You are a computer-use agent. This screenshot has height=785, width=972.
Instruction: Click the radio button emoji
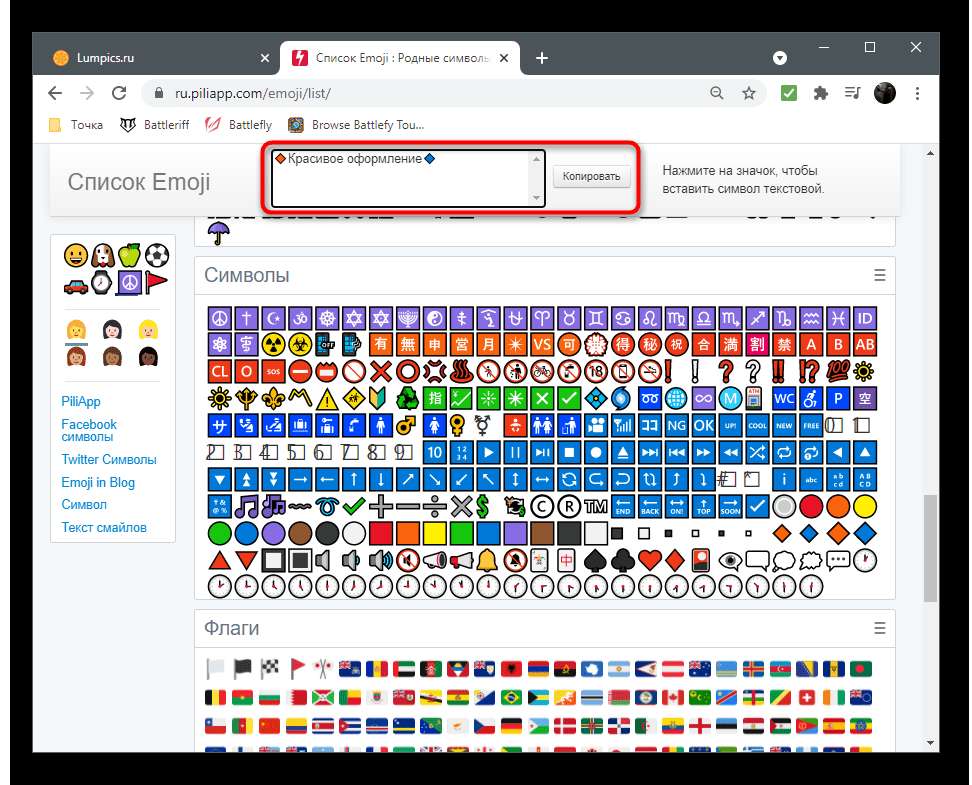pos(785,506)
